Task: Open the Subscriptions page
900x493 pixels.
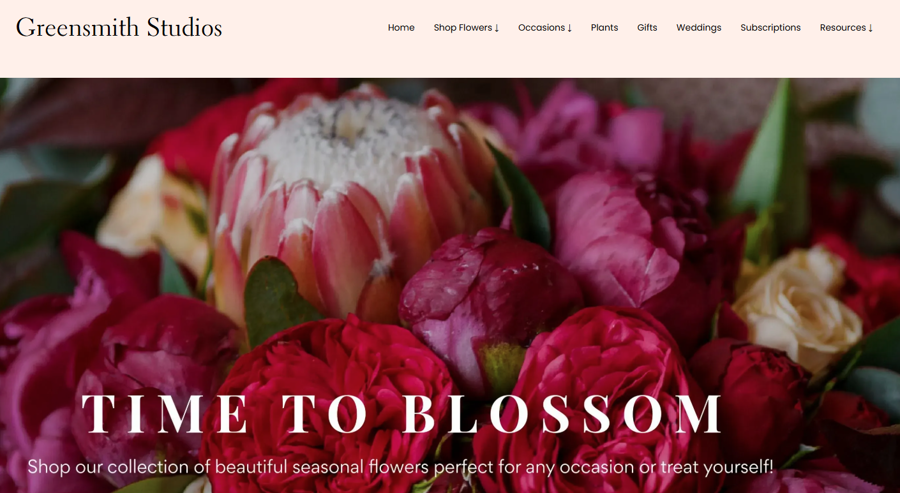Action: (770, 28)
